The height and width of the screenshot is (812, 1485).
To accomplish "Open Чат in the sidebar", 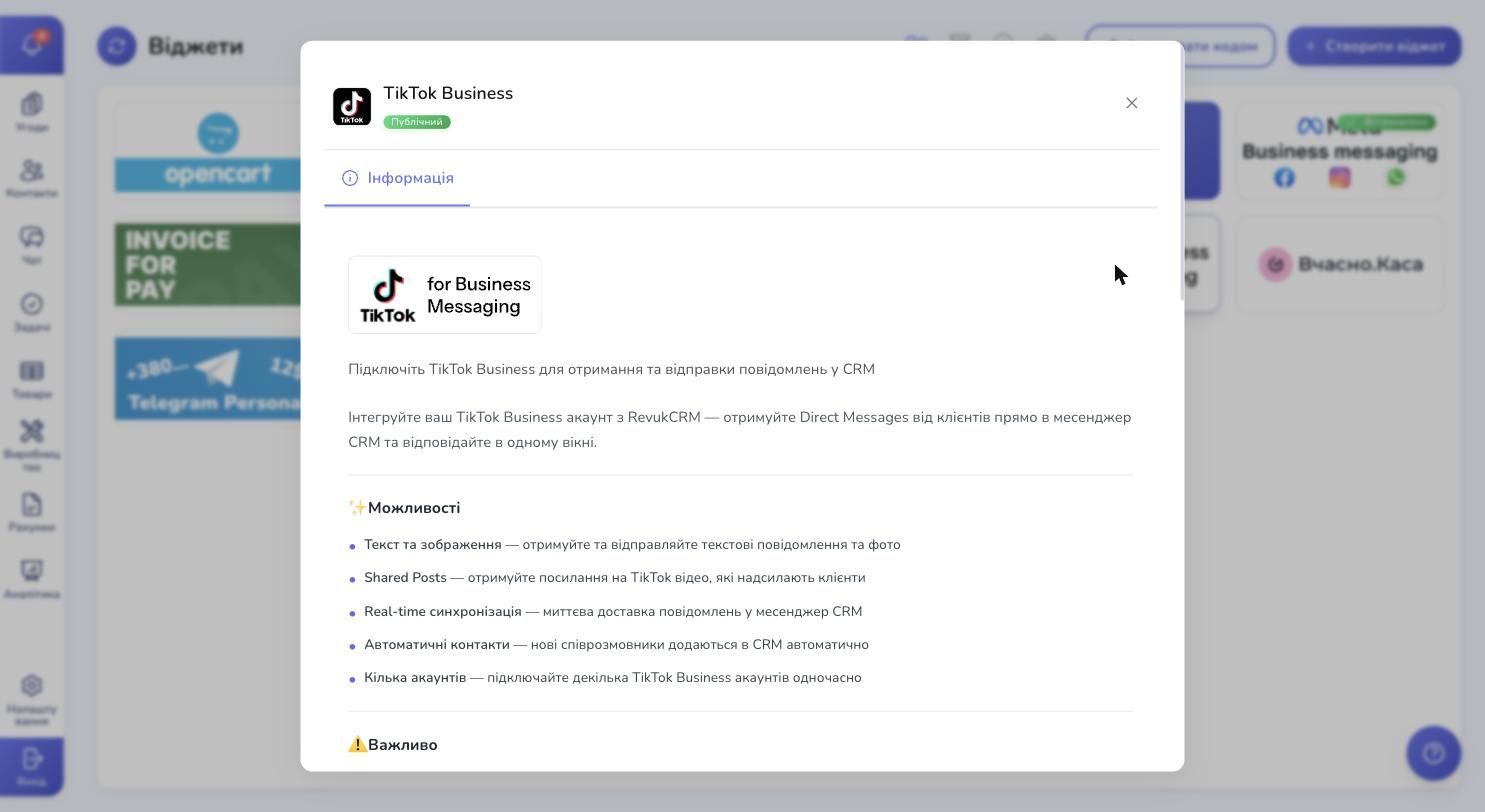I will [32, 245].
